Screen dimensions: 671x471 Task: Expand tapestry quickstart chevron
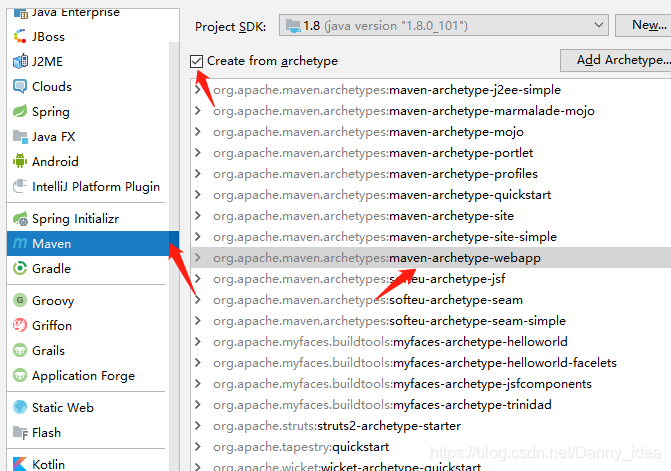(198, 446)
